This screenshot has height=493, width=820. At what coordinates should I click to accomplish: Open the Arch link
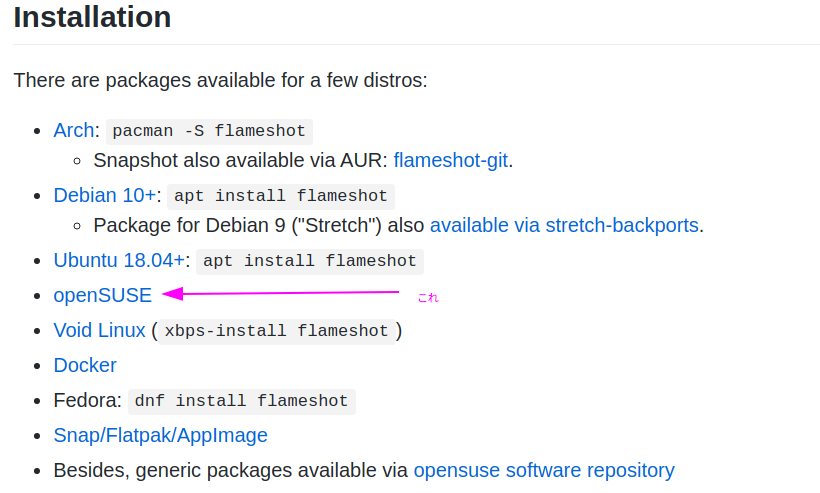[x=73, y=131]
